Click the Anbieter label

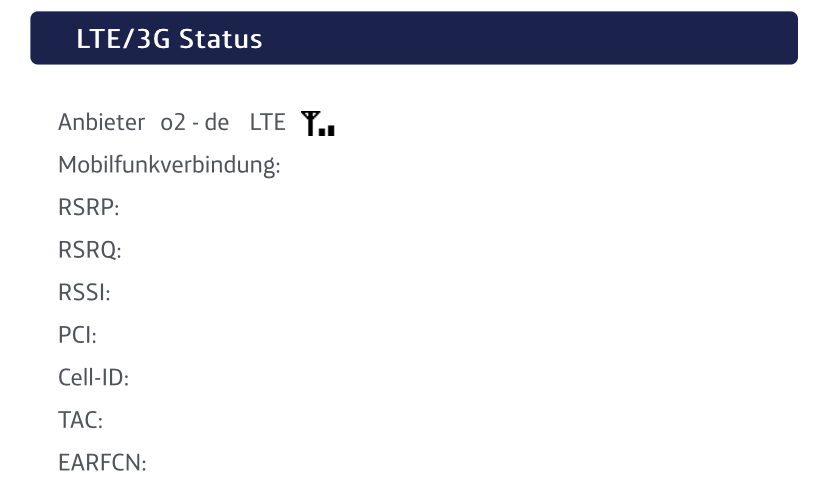101,123
